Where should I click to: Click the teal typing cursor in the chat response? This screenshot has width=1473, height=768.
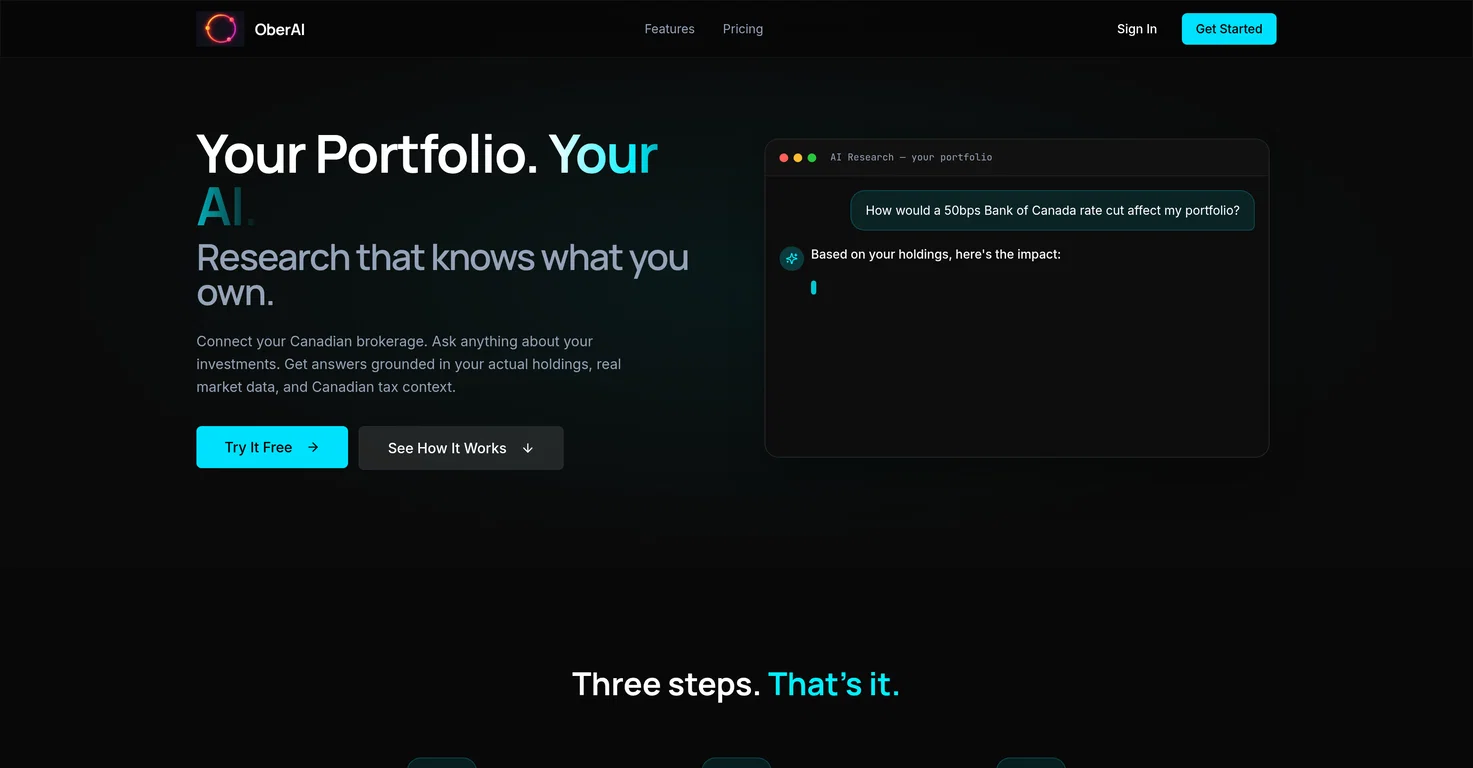pyautogui.click(x=814, y=288)
